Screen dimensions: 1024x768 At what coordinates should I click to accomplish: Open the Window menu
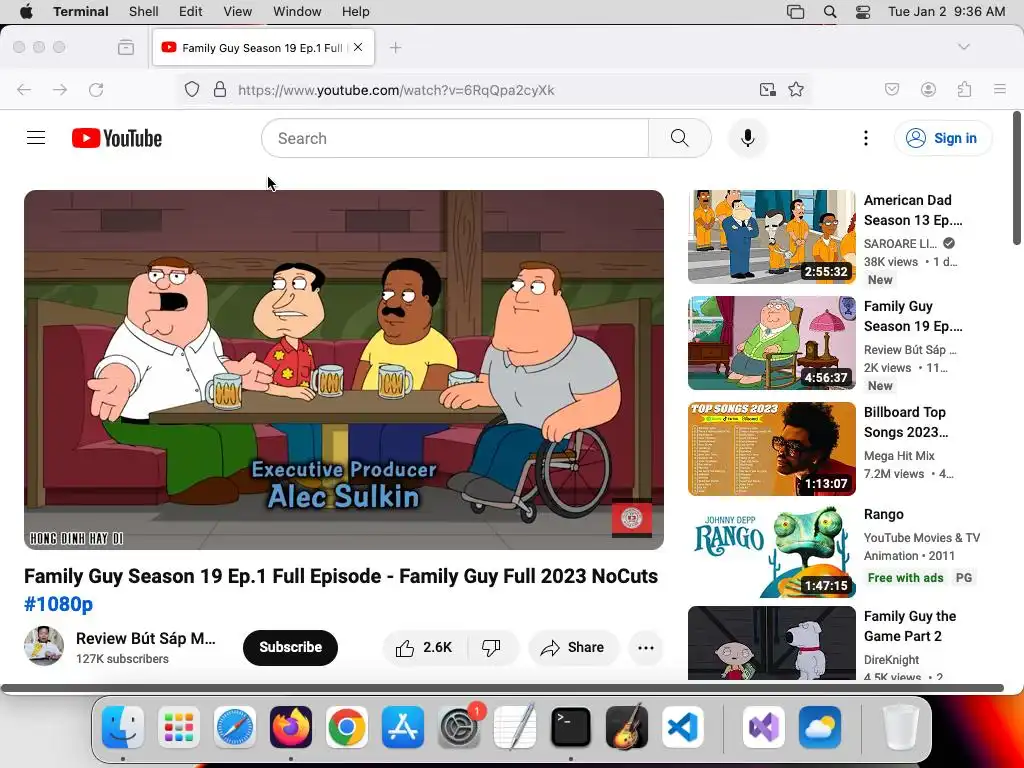coord(297,12)
